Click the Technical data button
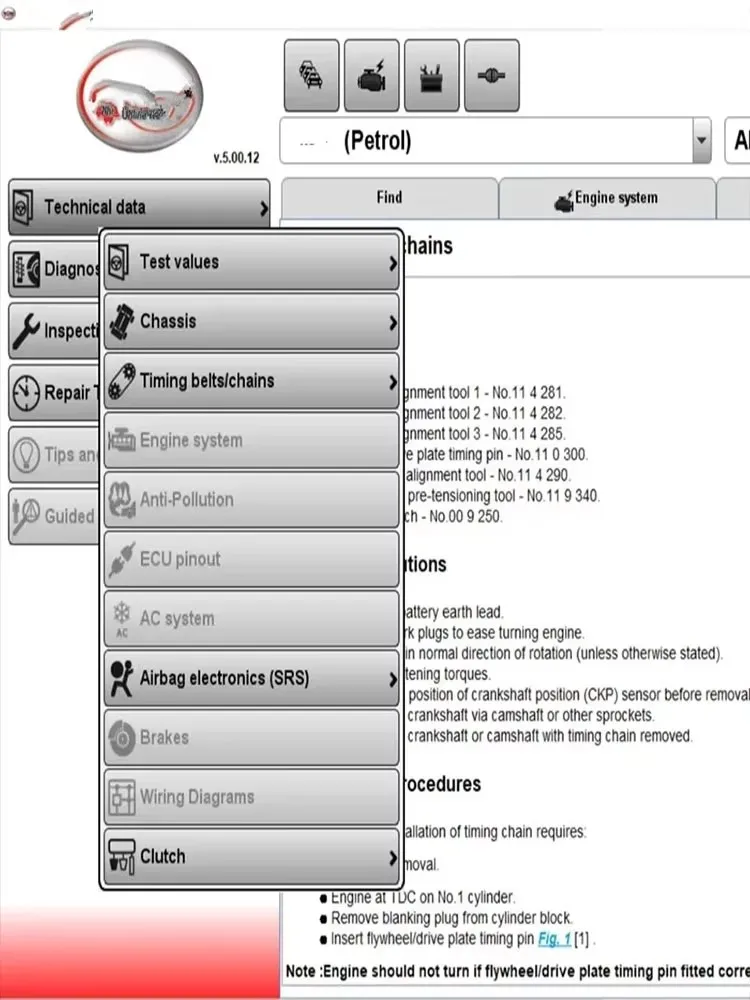 (139, 207)
